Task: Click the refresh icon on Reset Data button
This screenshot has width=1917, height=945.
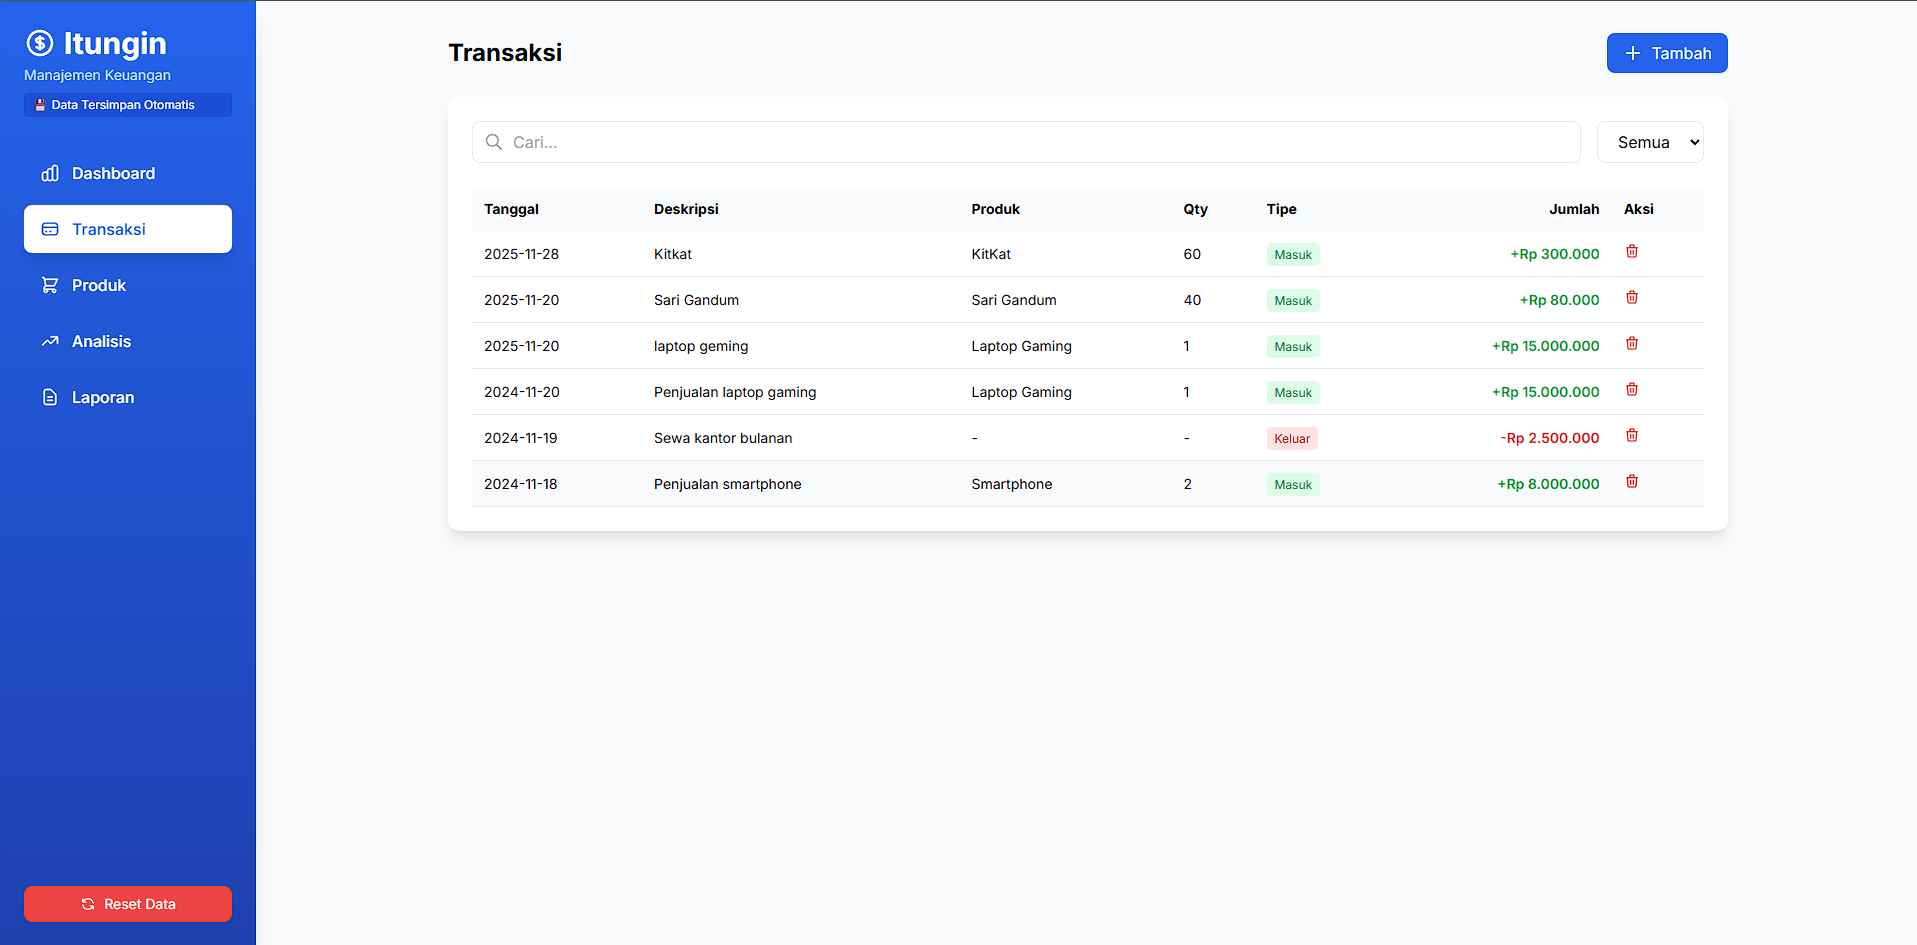Action: 88,903
